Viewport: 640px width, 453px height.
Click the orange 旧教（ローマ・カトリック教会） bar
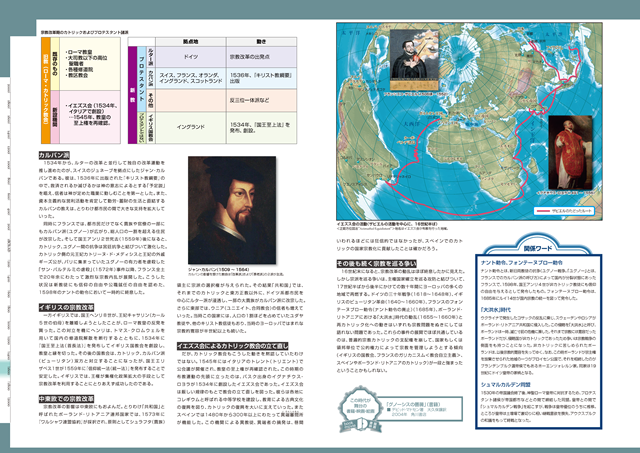45,91
